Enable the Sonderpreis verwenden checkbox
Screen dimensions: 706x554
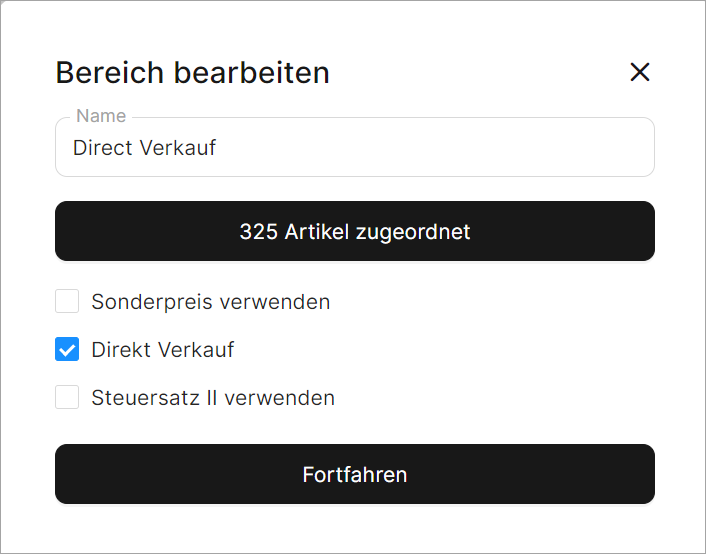click(67, 301)
